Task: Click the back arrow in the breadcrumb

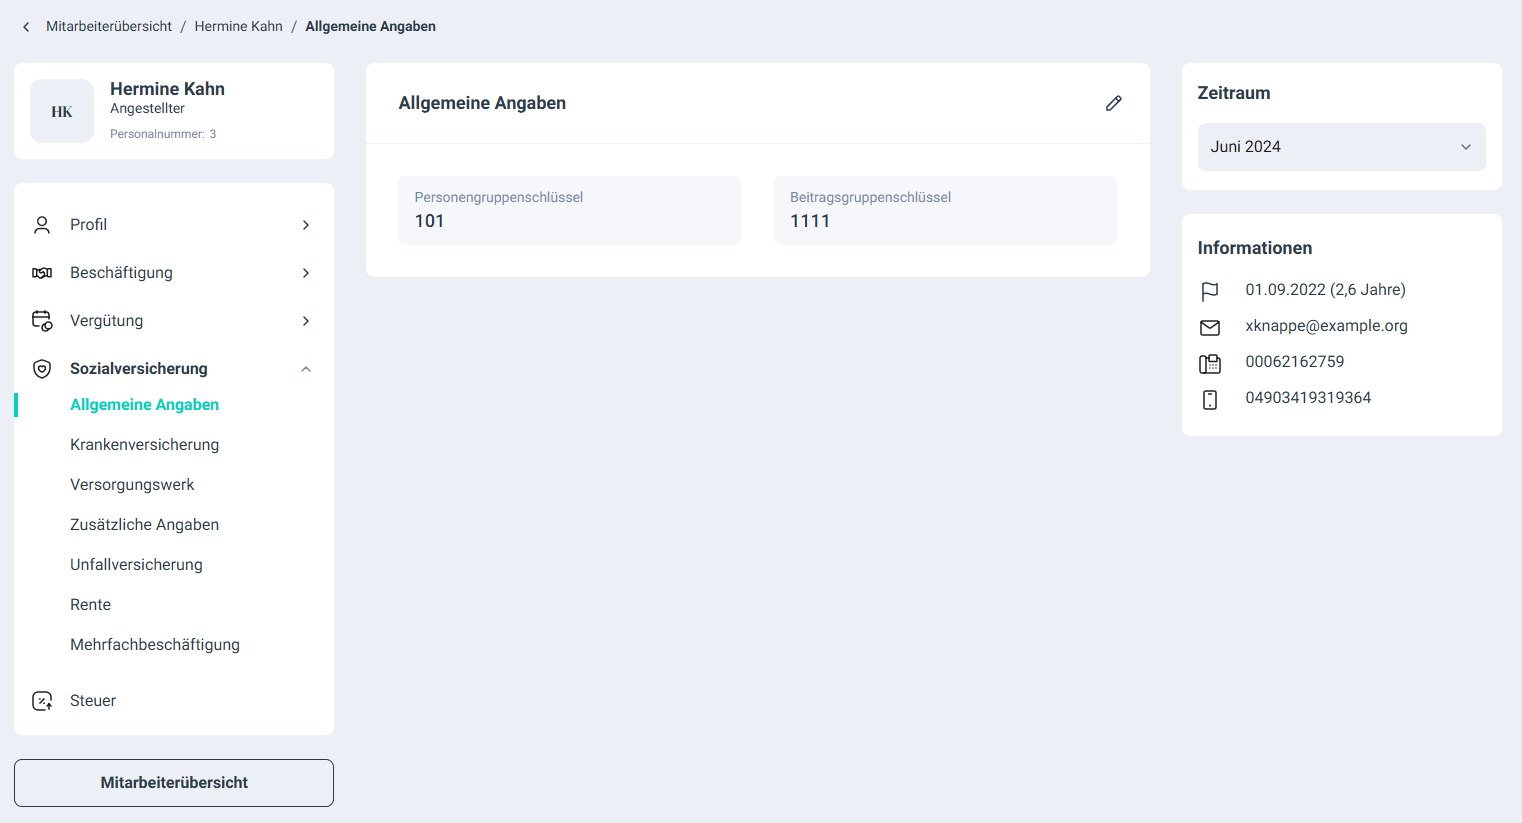Action: coord(26,27)
